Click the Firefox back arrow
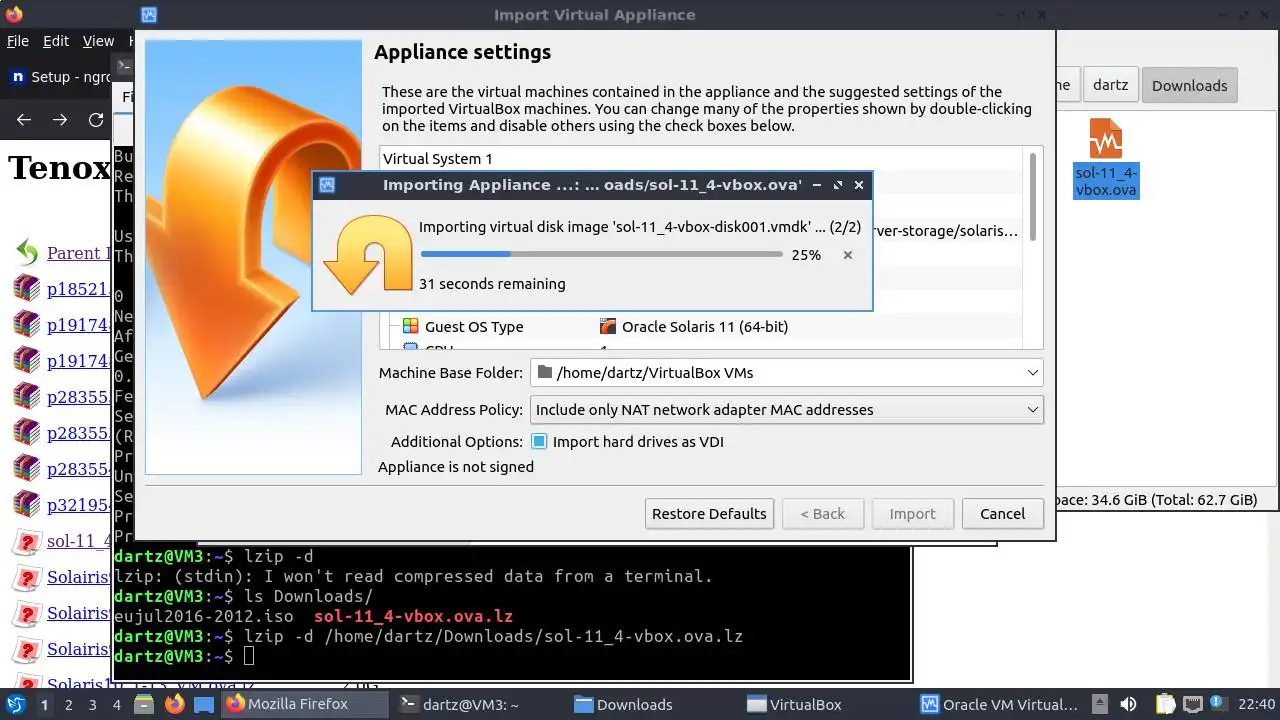1280x720 pixels. coord(24,120)
